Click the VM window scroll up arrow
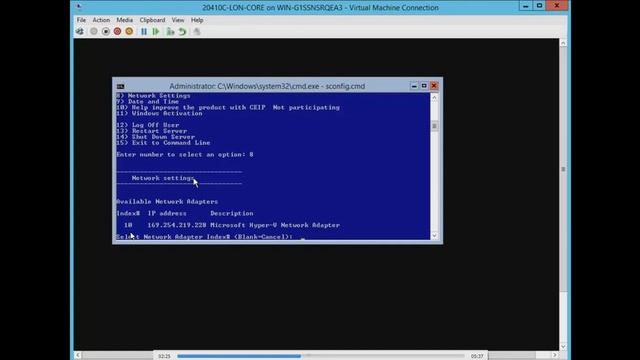The image size is (640, 360). pos(563,43)
